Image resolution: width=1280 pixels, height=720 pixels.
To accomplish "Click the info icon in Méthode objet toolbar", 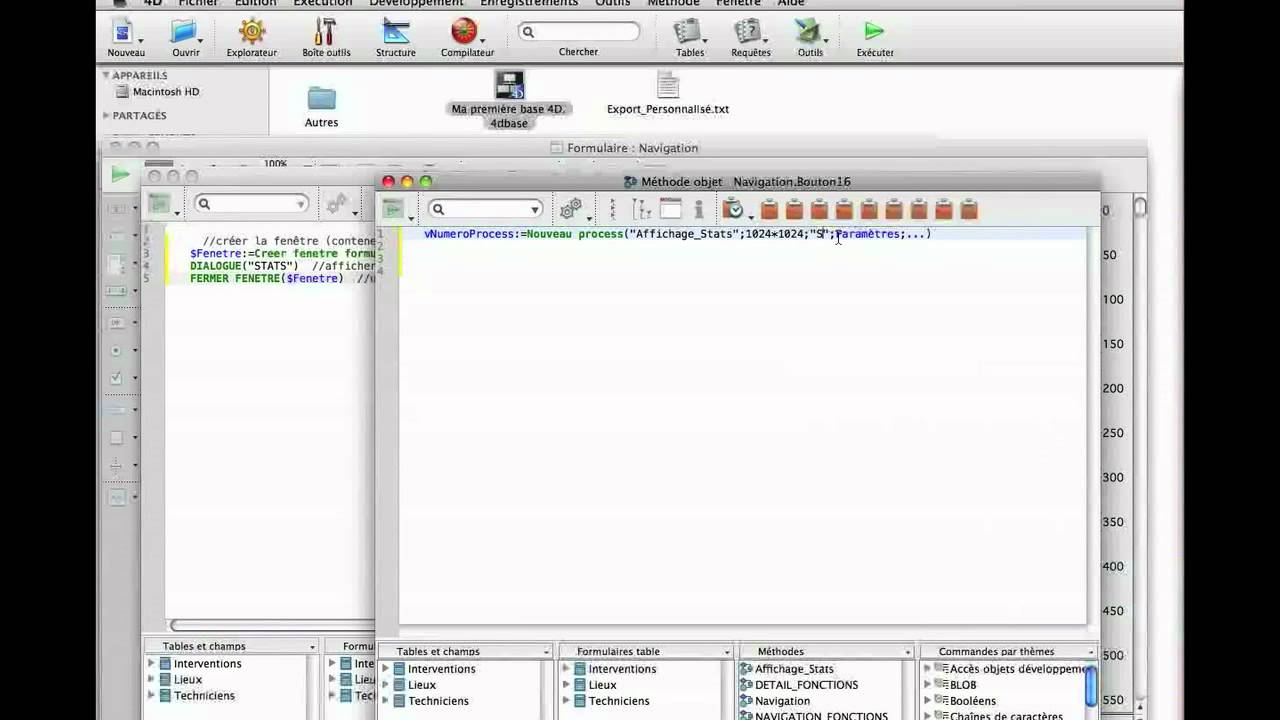I will (698, 209).
